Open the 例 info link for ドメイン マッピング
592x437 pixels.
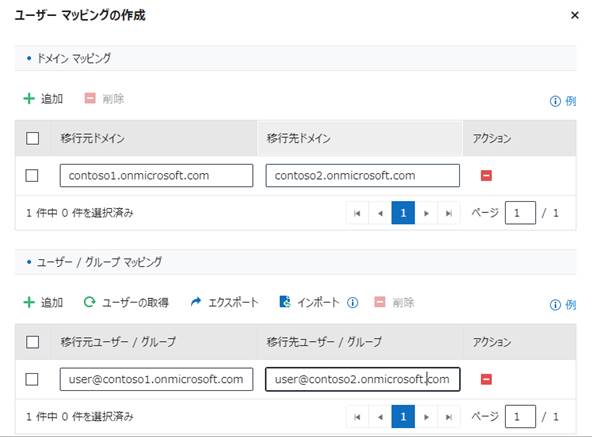tap(563, 101)
